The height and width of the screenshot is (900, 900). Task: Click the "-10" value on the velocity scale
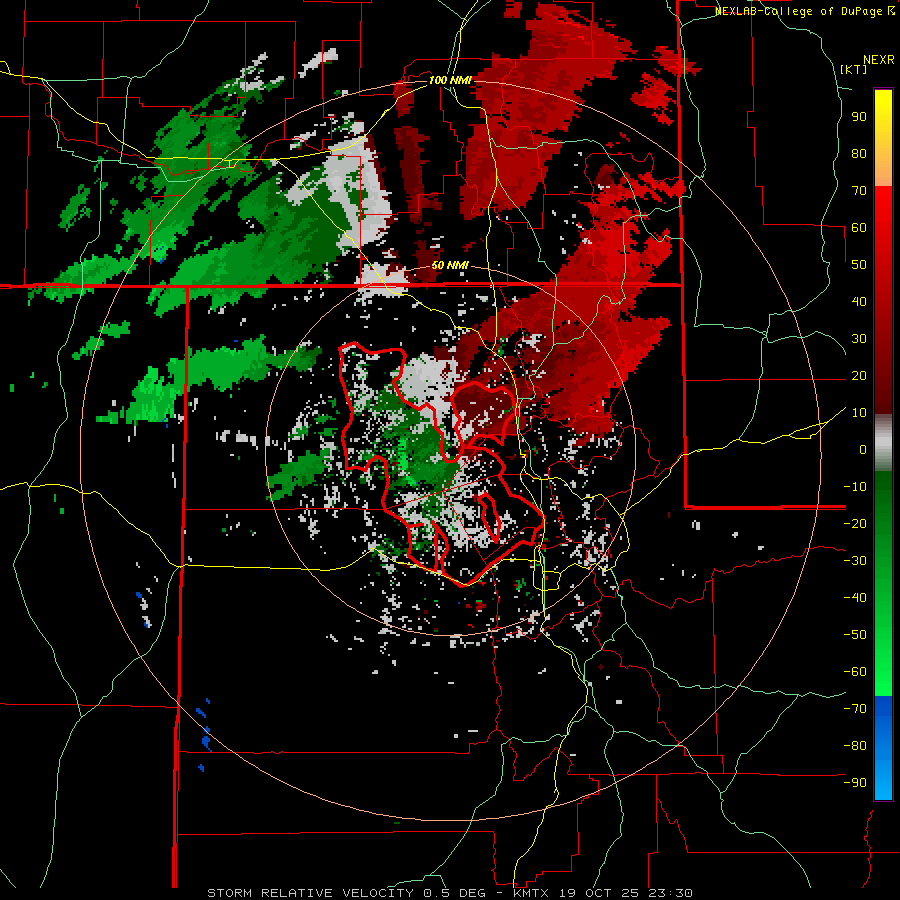coord(855,487)
